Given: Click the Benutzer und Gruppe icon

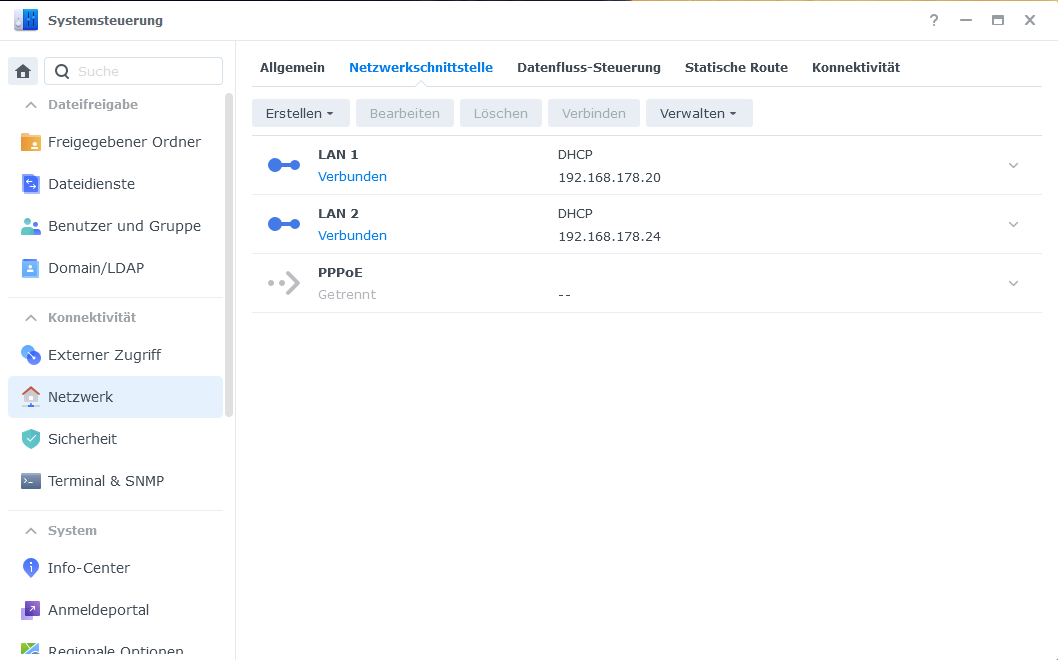Looking at the screenshot, I should click(30, 226).
